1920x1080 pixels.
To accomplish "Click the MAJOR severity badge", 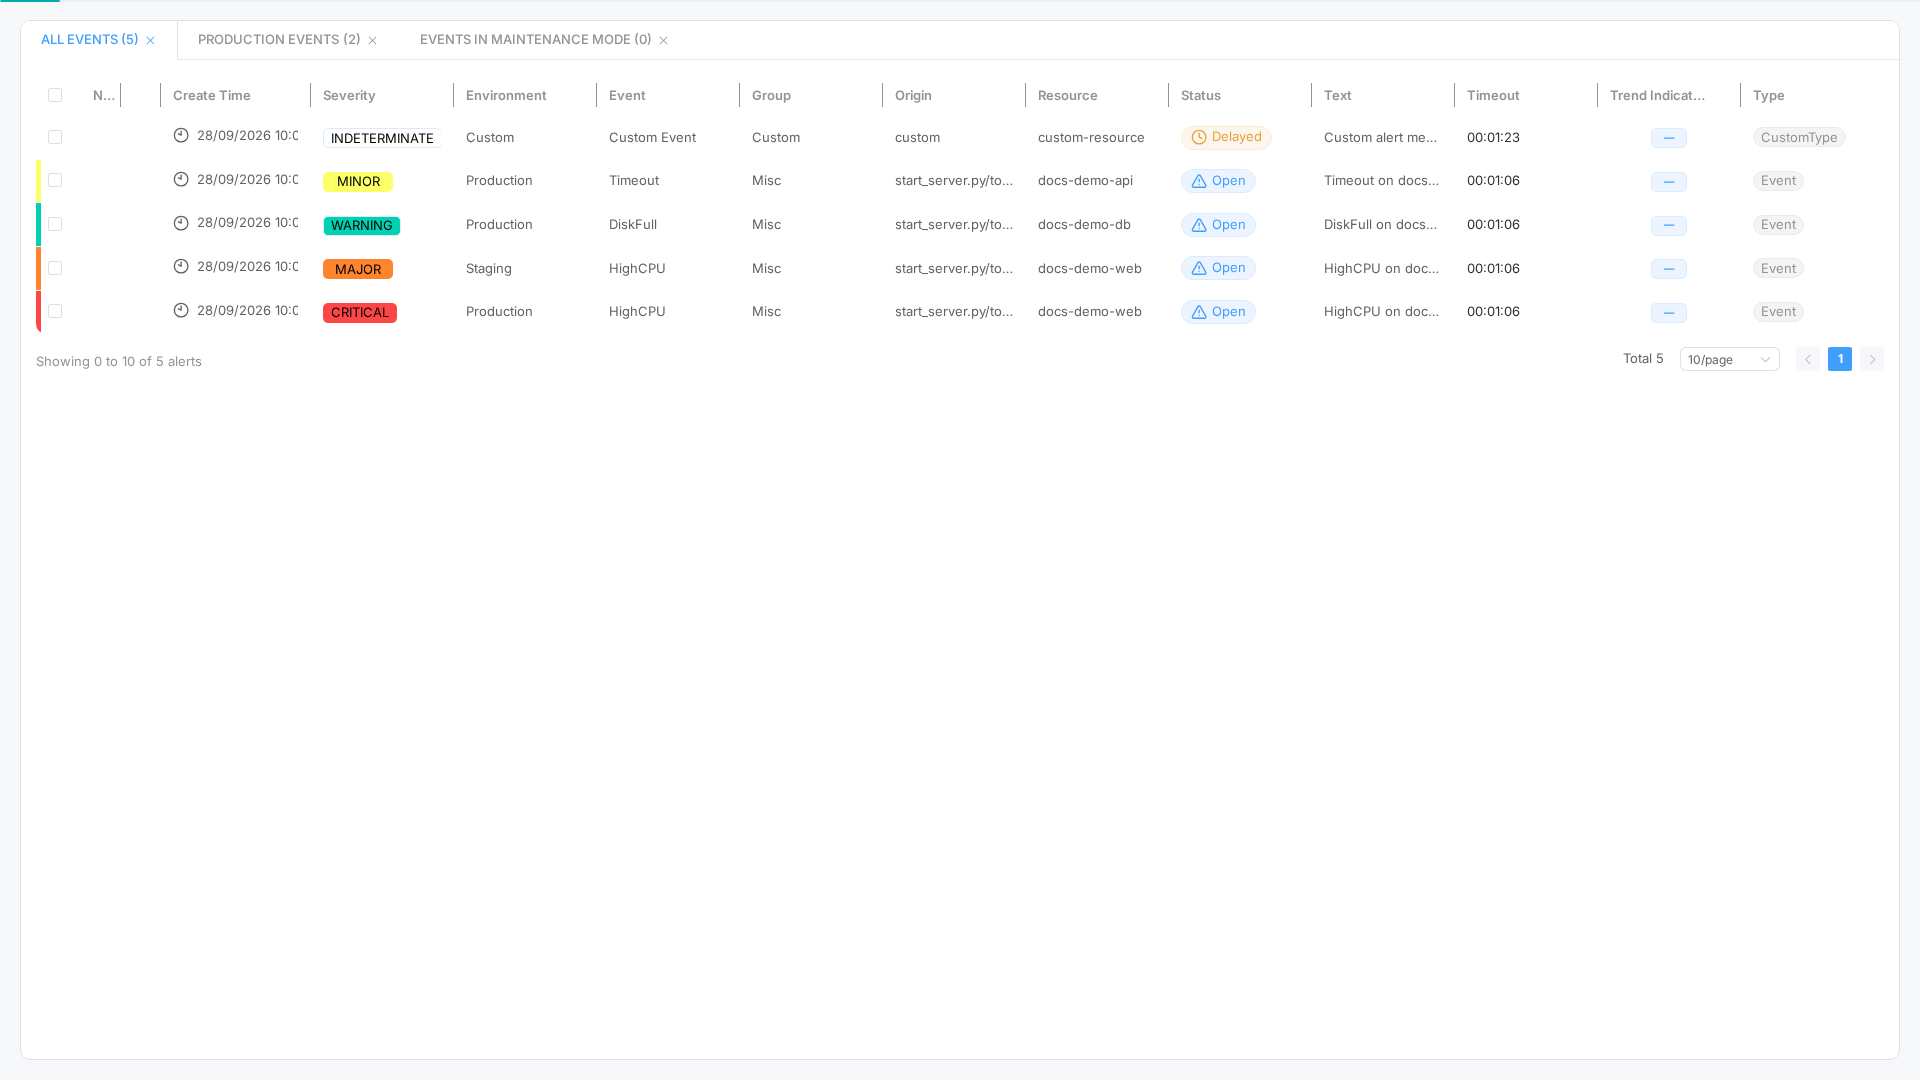I will [x=358, y=269].
